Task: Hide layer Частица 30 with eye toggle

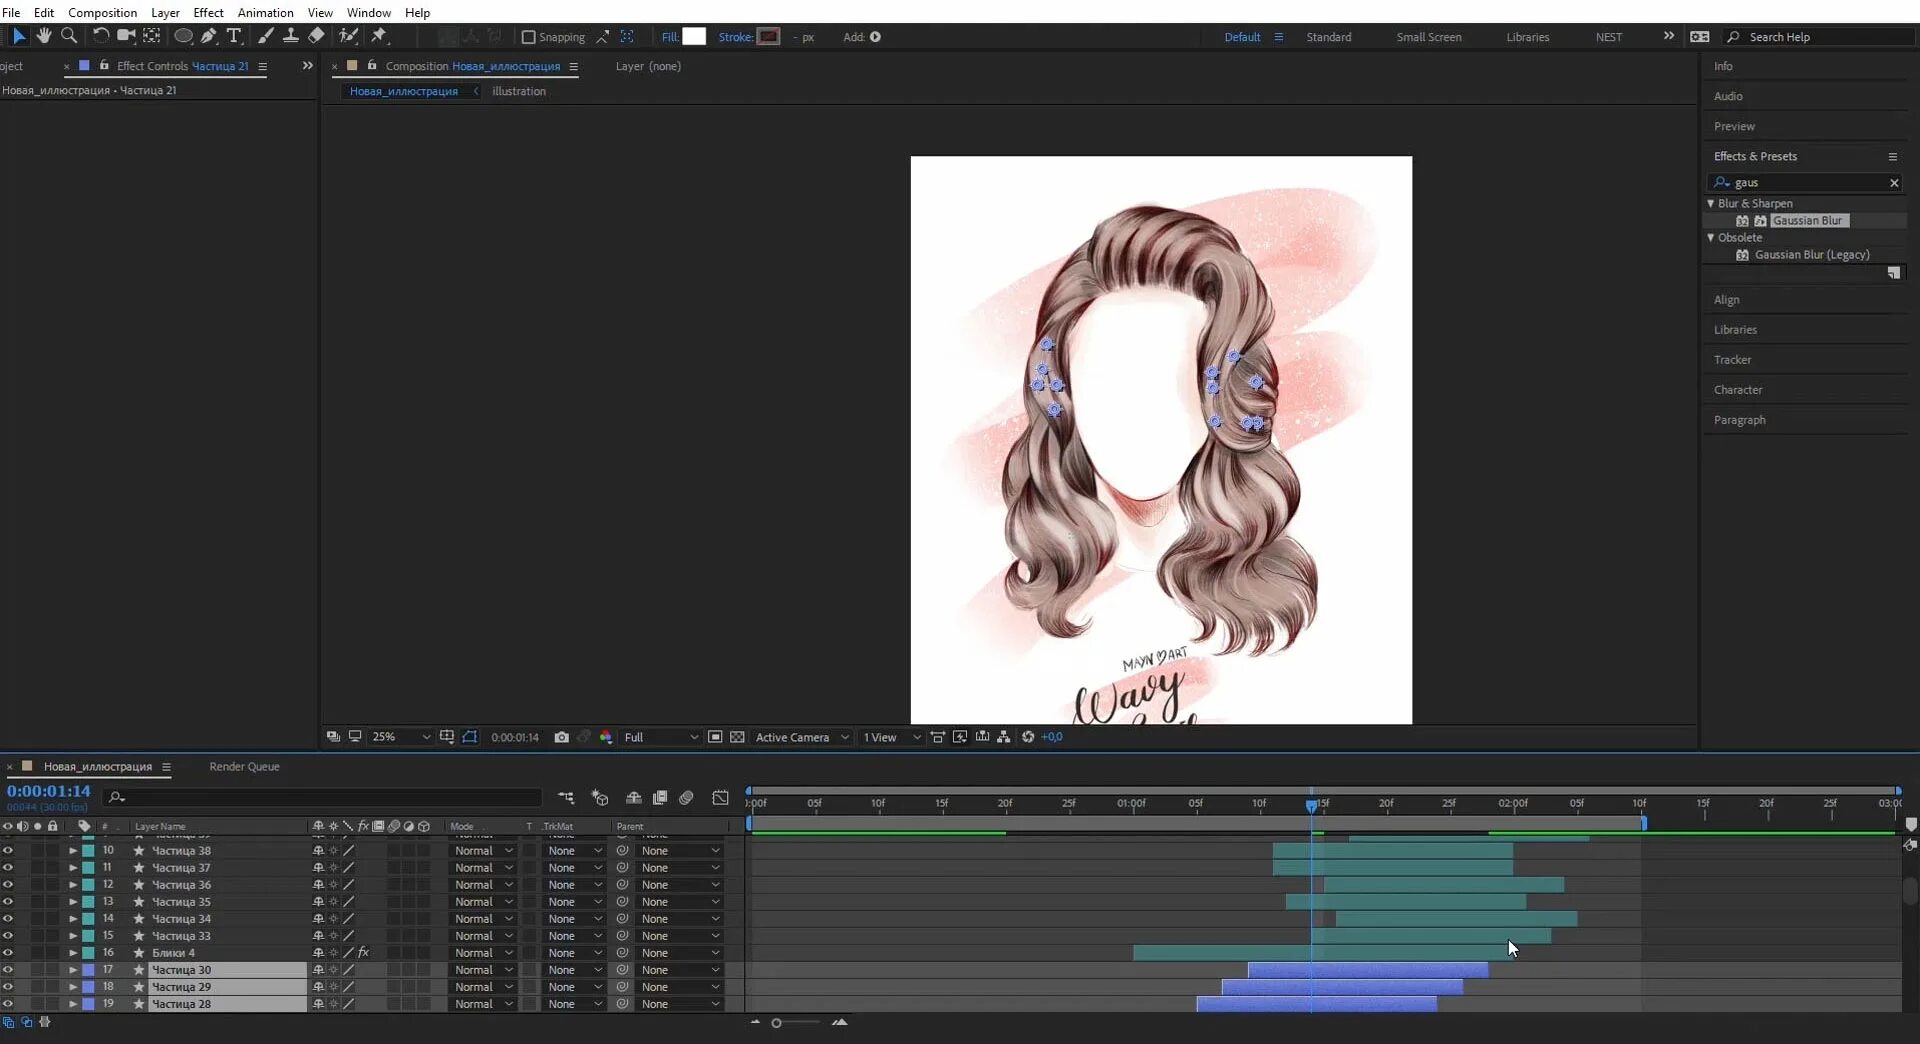Action: tap(8, 970)
